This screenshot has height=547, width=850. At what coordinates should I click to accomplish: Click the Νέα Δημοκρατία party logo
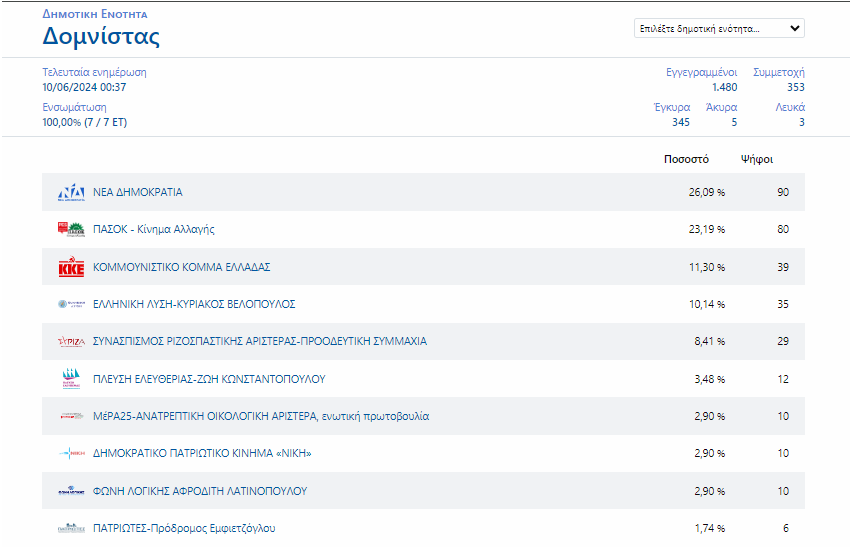(x=71, y=192)
